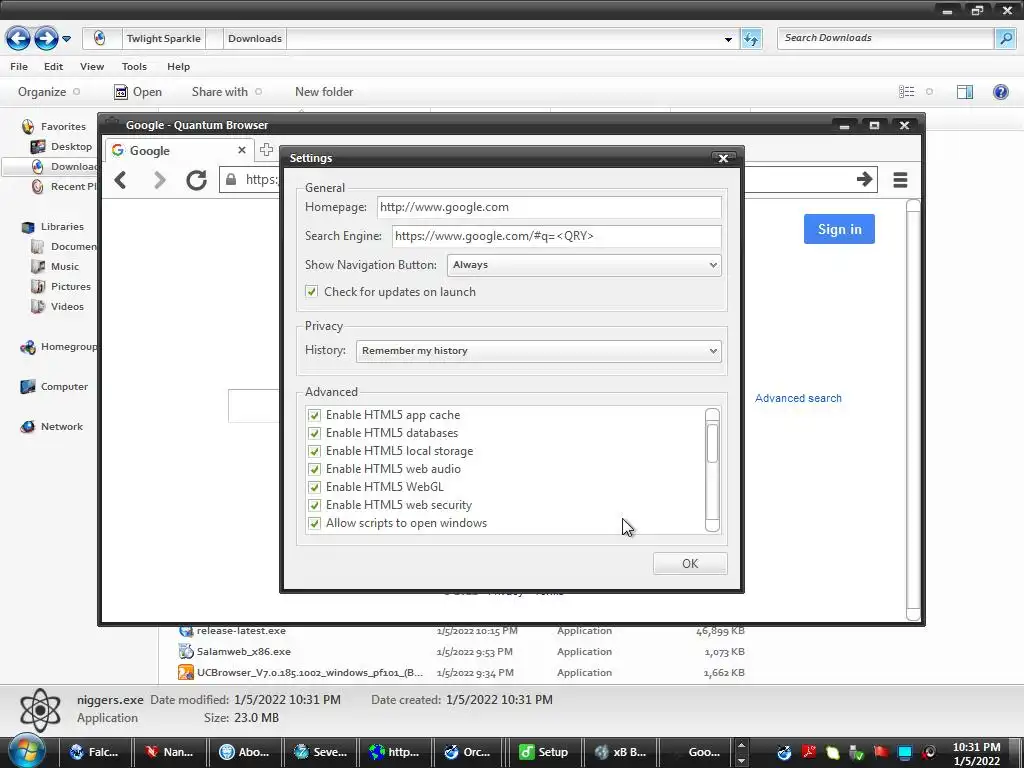Switch to Goo... taskbar item
Image resolution: width=1024 pixels, height=768 pixels.
coord(695,752)
